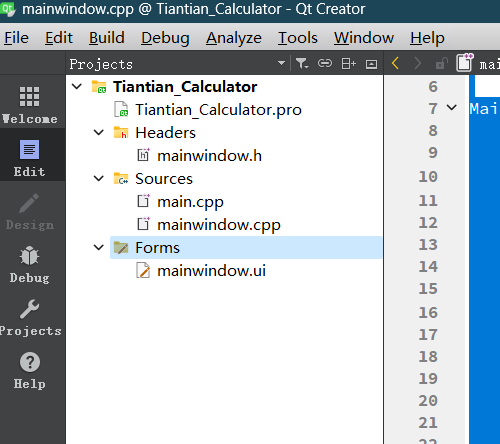The width and height of the screenshot is (500, 444).
Task: Select Tiantian_Calculator.pro file
Action: pyautogui.click(x=218, y=110)
